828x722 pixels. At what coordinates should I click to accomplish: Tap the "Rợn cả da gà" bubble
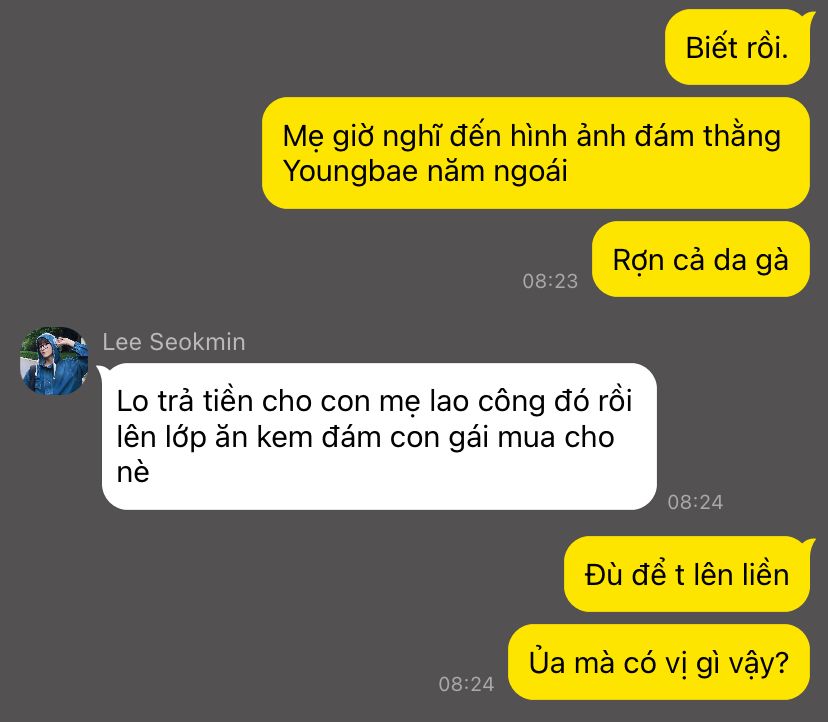pos(701,259)
